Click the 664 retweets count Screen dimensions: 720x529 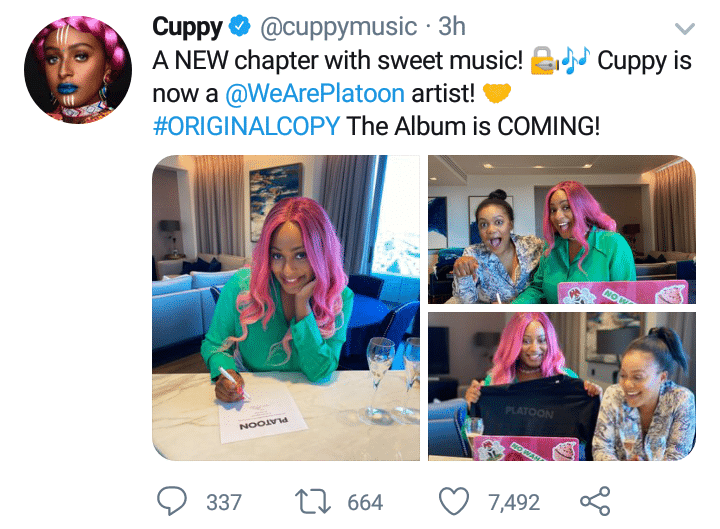coord(365,502)
